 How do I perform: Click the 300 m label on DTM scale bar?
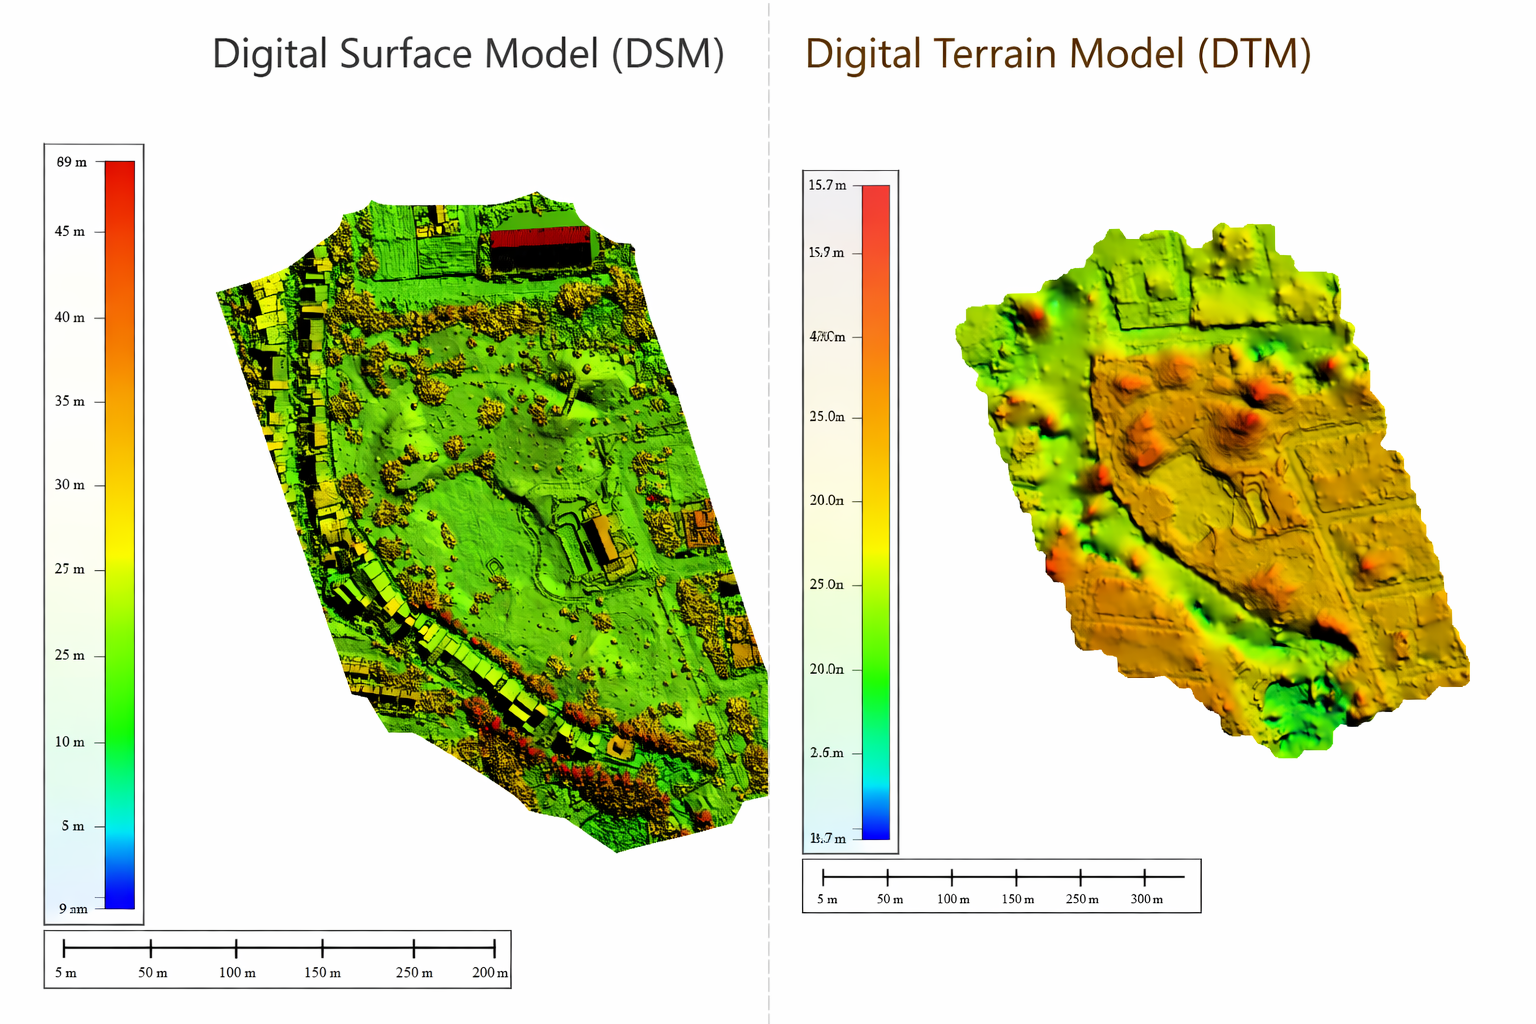tap(1146, 899)
